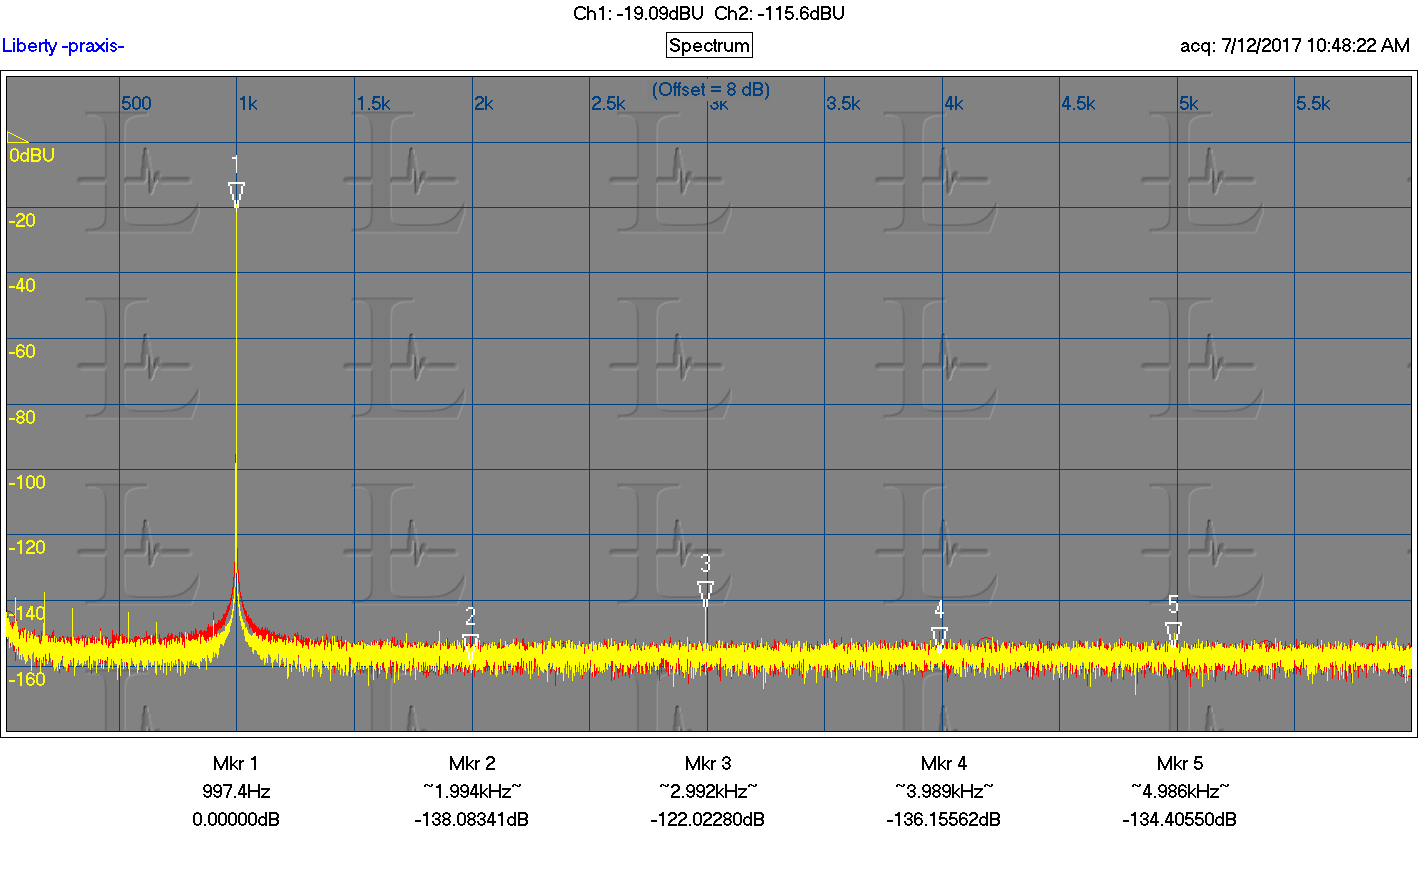Click the 500 frequency axis label
Screen dimensions: 1418x882
coord(136,103)
